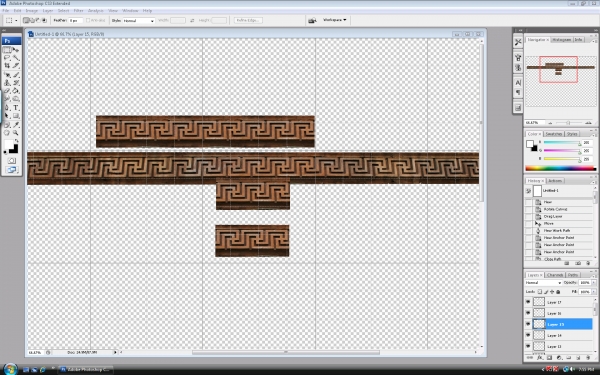Toggle the Anti-alias checkbox
The image size is (600, 375).
(x=88, y=20)
